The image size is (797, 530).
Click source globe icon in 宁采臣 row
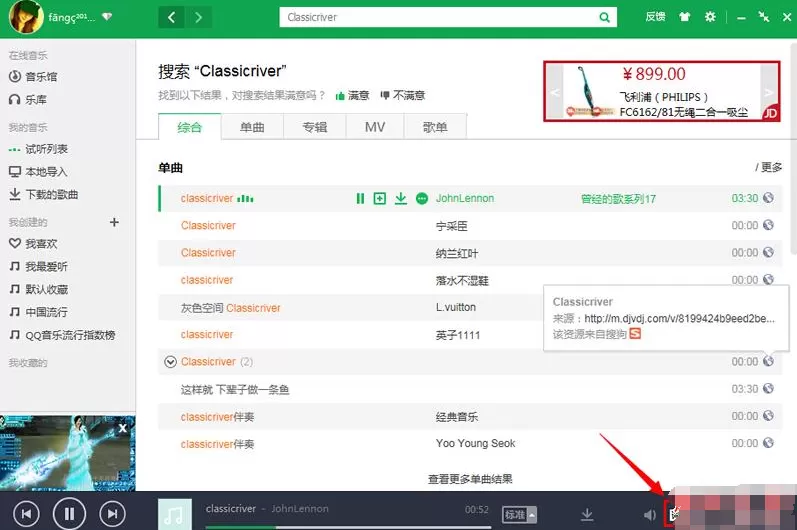768,225
